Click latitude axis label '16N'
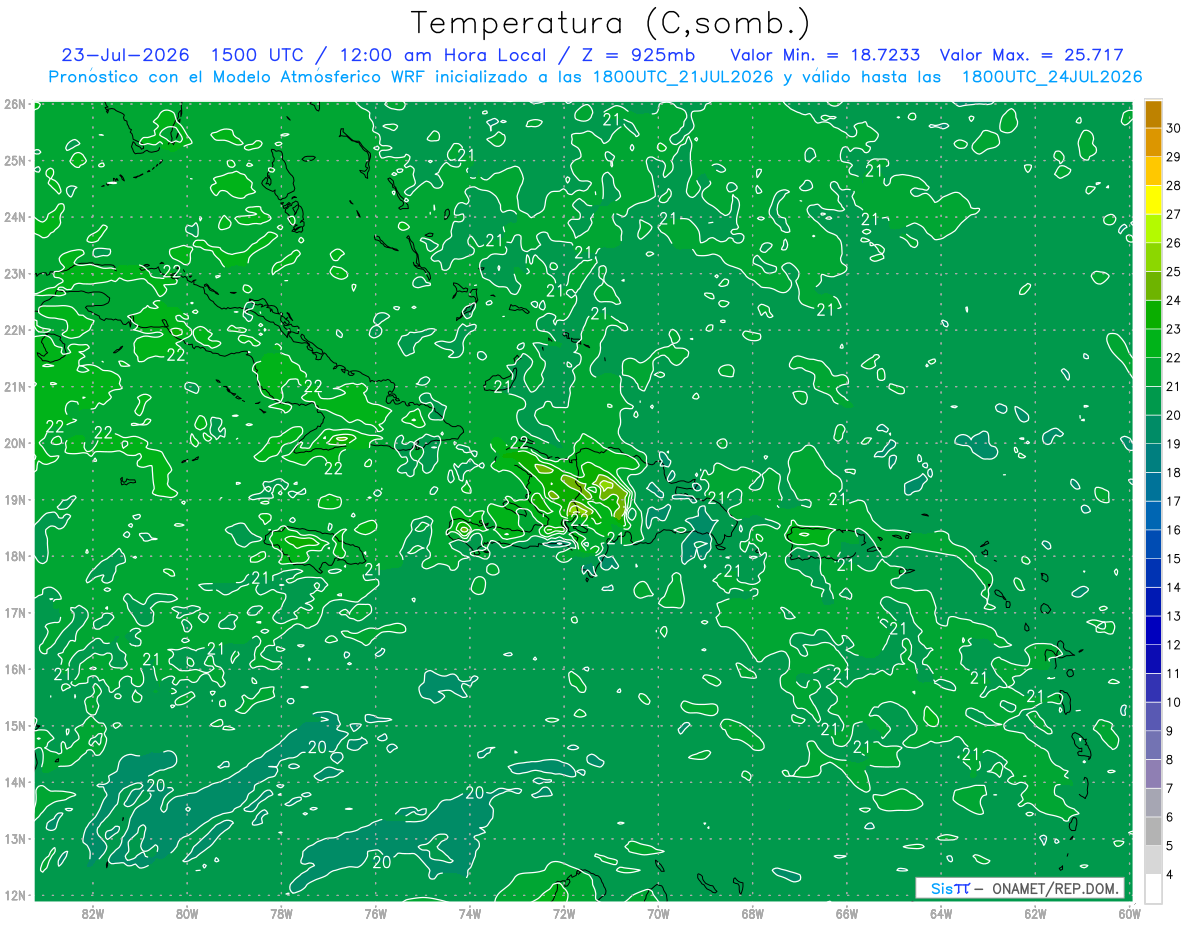The height and width of the screenshot is (927, 1200). 14,669
